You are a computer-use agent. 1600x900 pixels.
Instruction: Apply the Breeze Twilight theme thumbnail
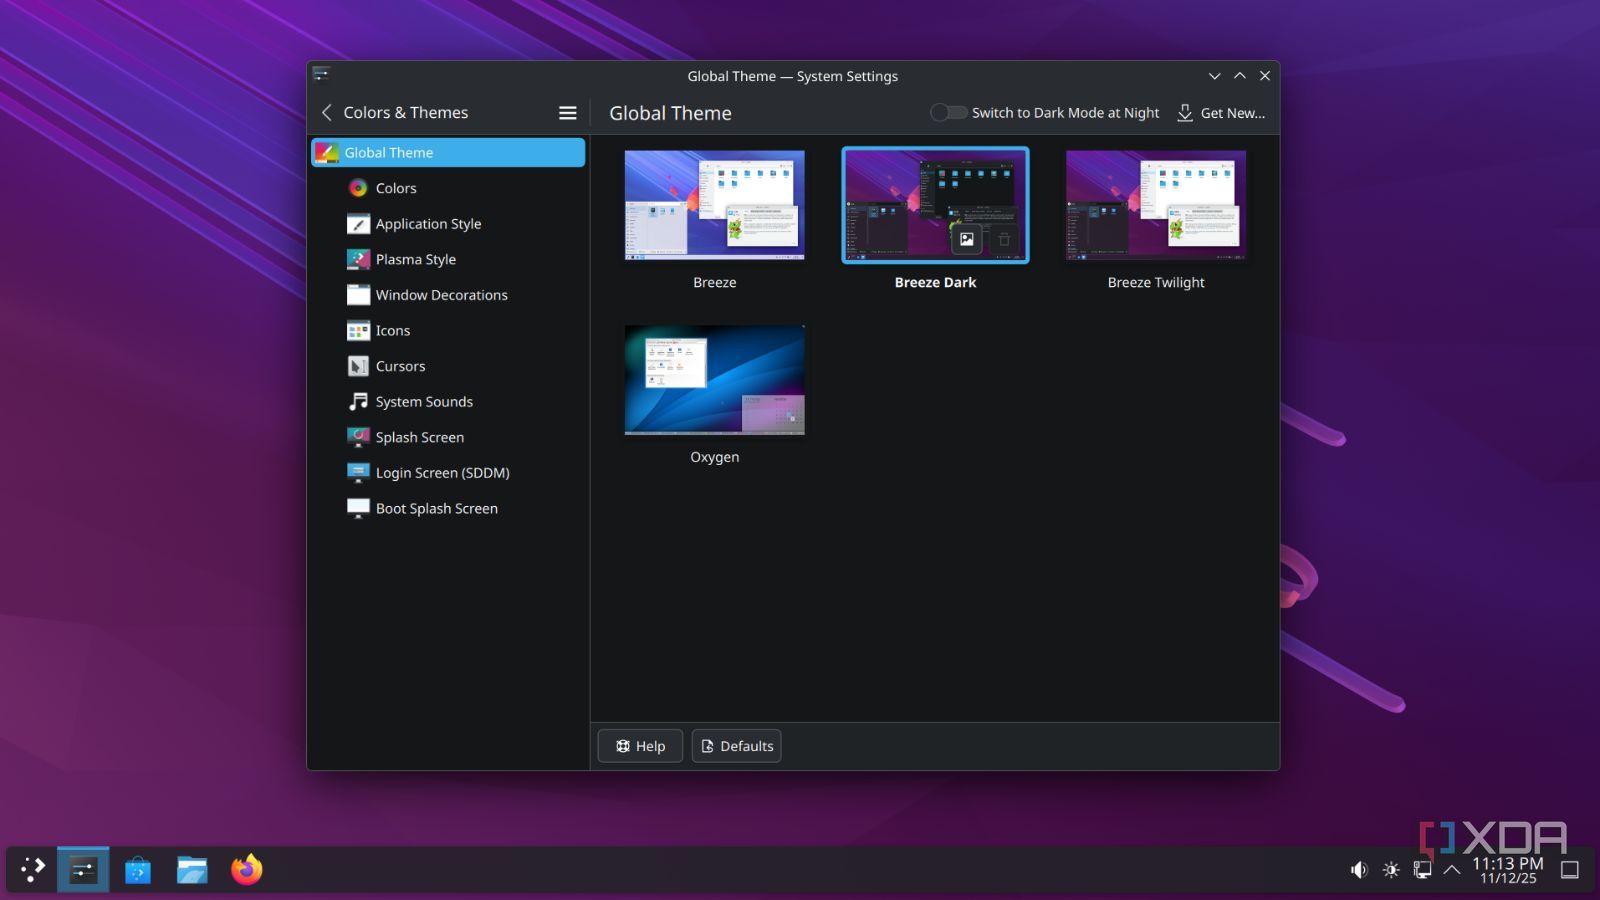click(1156, 205)
